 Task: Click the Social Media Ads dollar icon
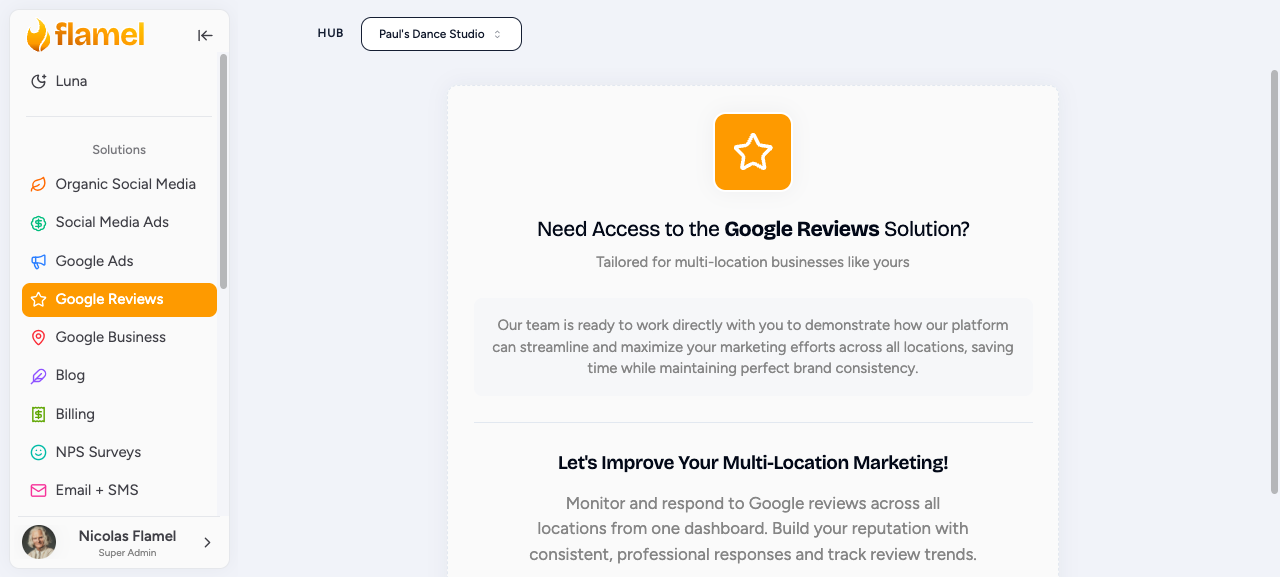pos(39,223)
